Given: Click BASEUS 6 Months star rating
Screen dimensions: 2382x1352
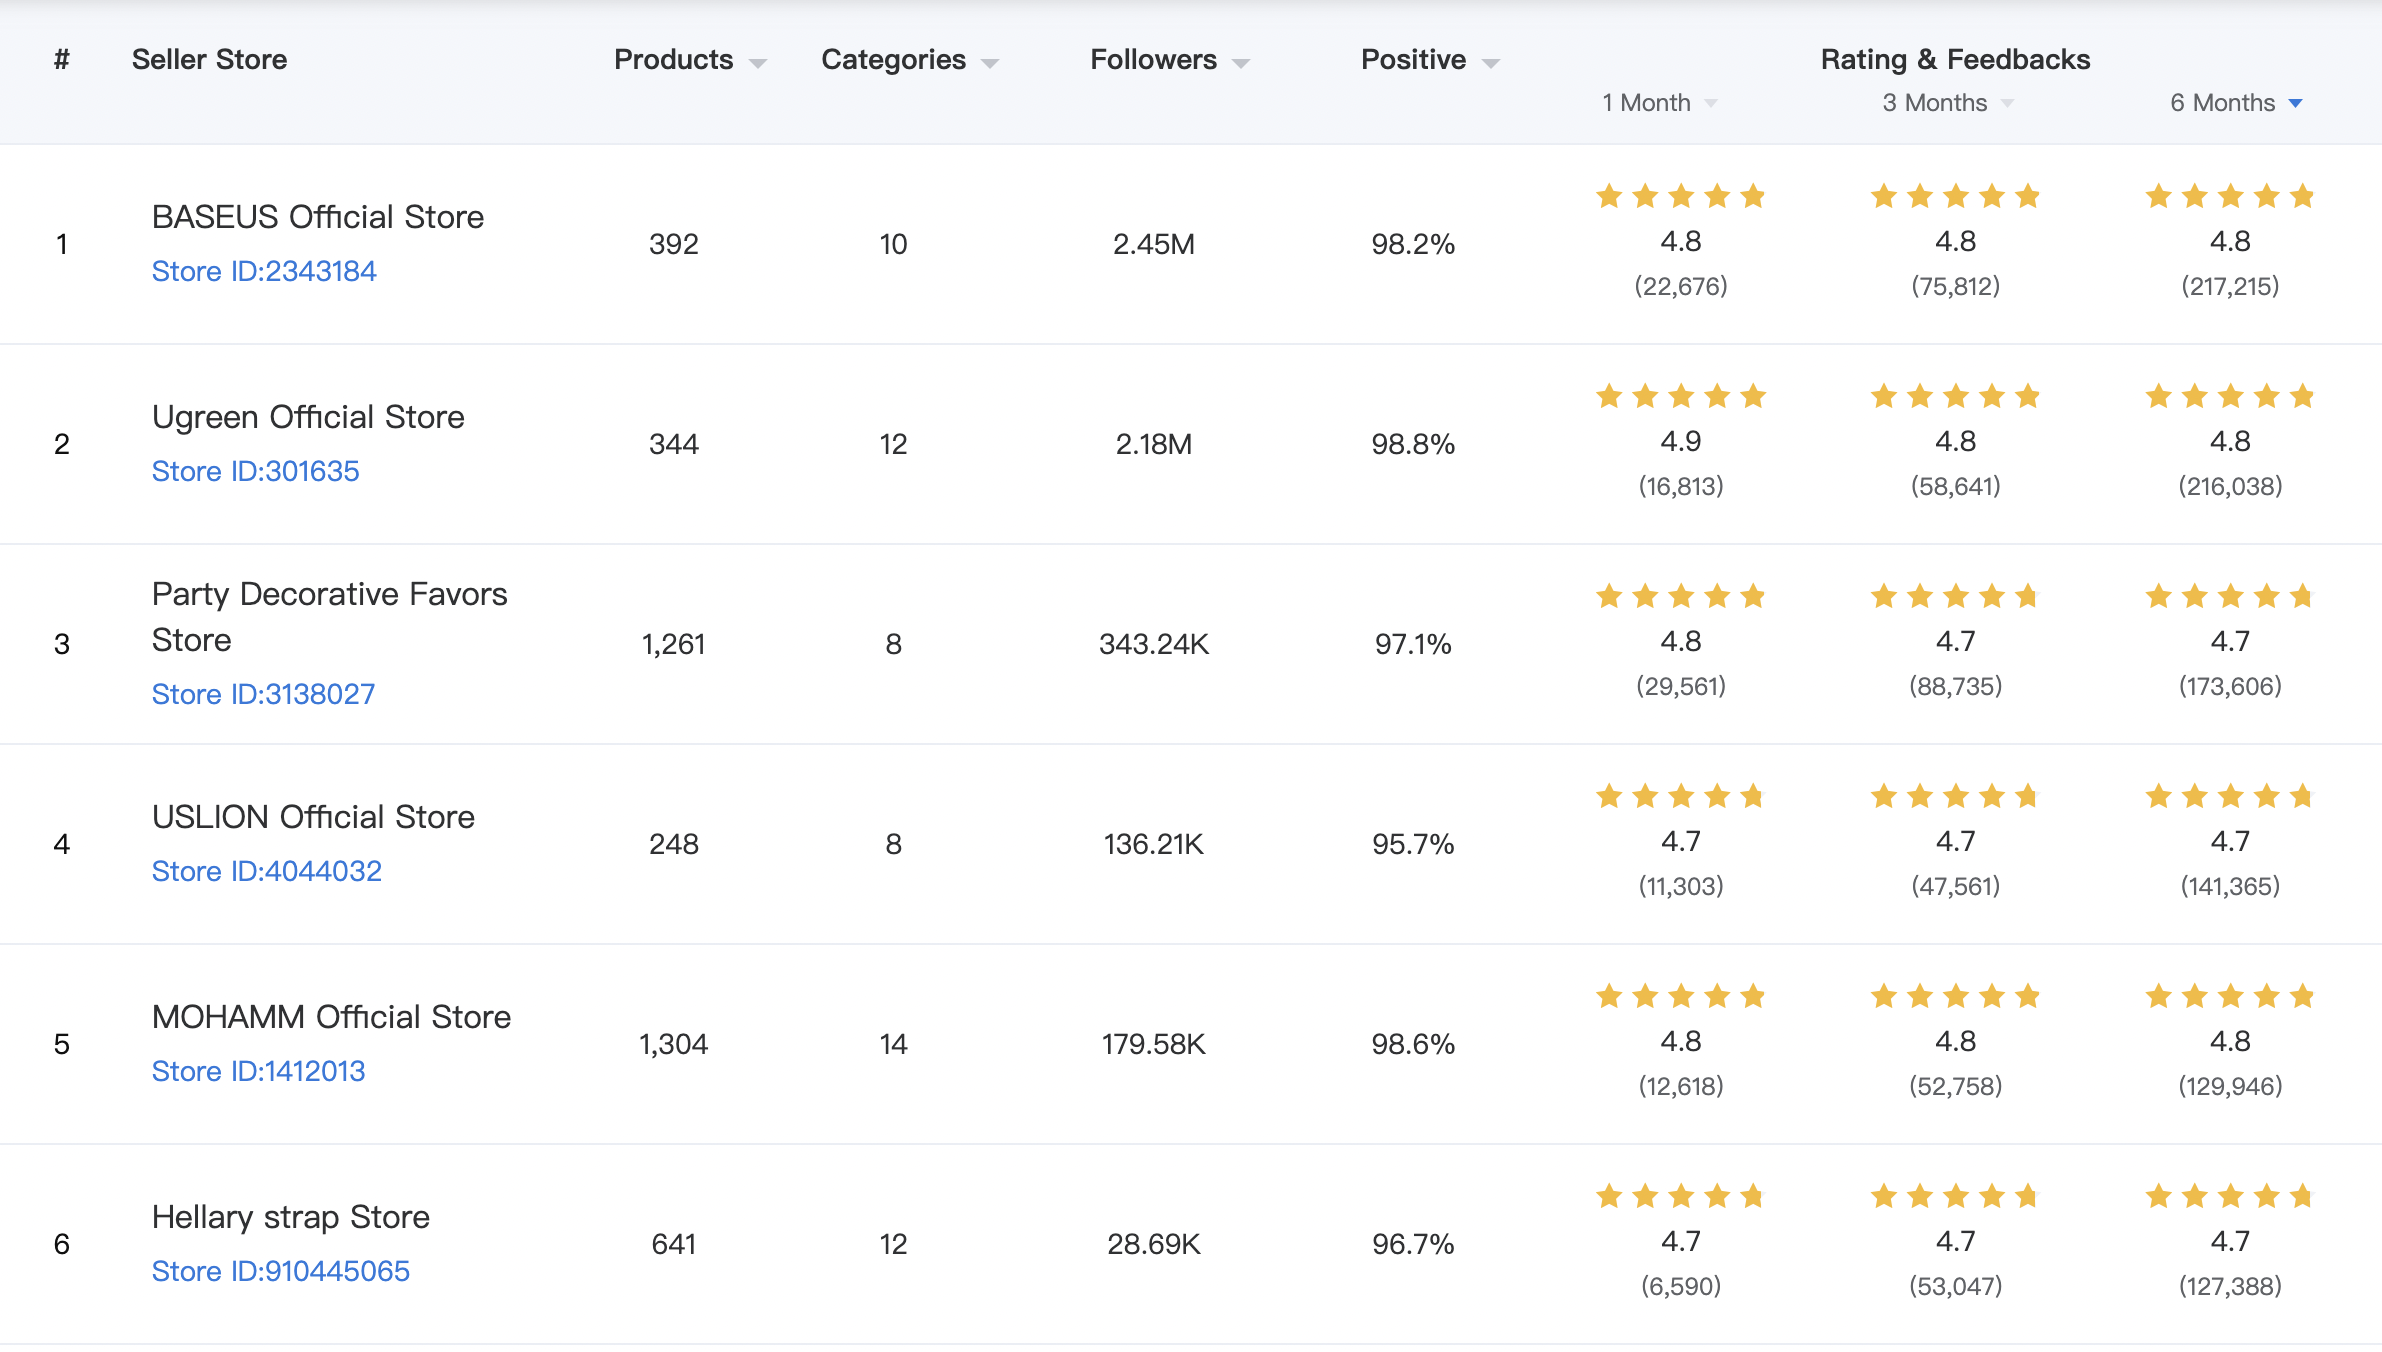Looking at the screenshot, I should (2230, 196).
